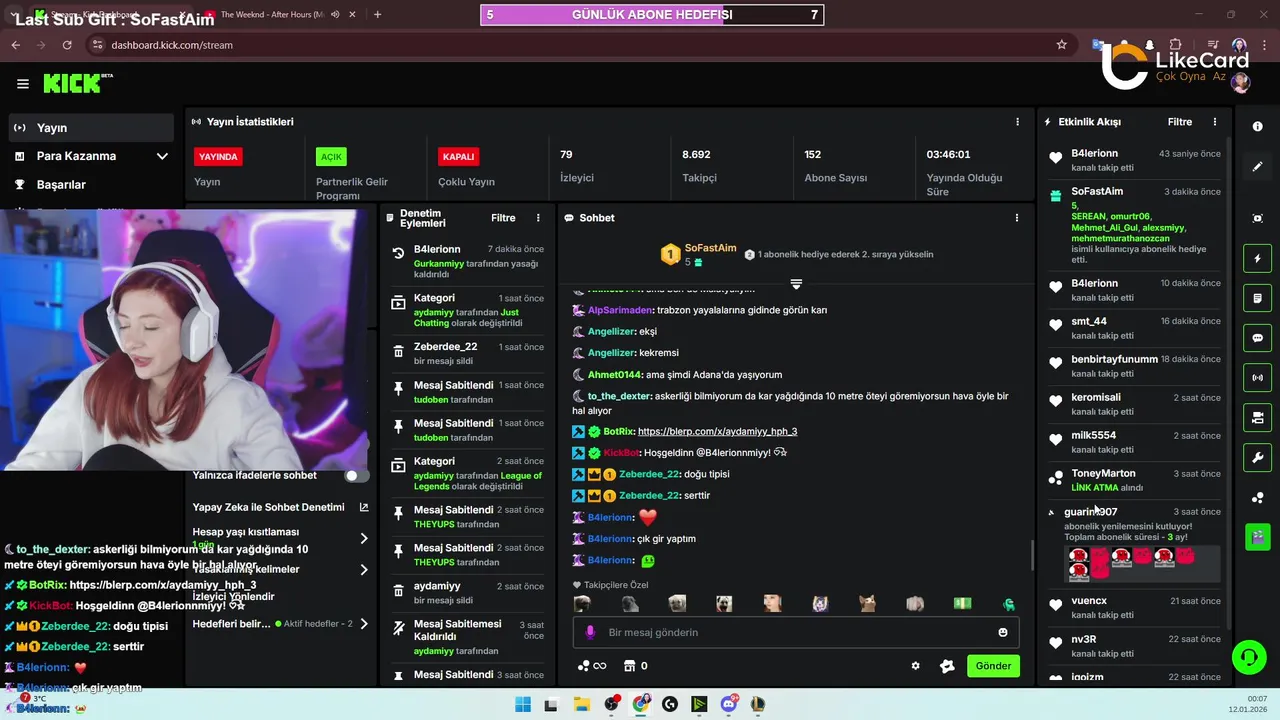Collapse the pinned gift banner in chat

click(x=796, y=284)
